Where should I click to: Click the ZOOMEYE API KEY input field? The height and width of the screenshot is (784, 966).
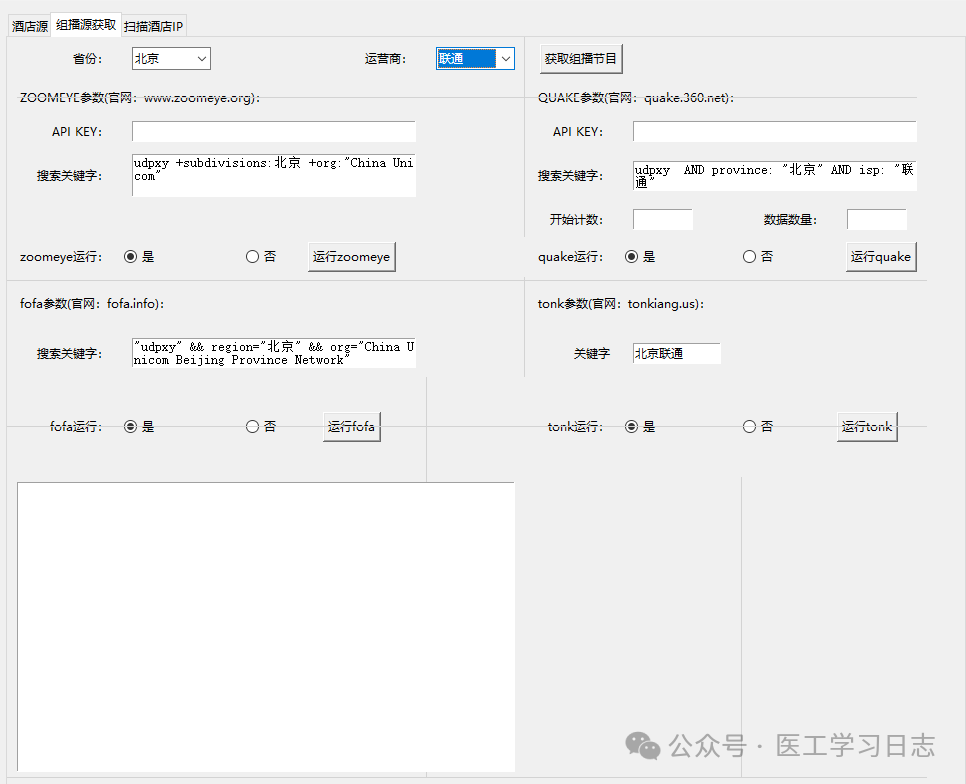click(272, 131)
